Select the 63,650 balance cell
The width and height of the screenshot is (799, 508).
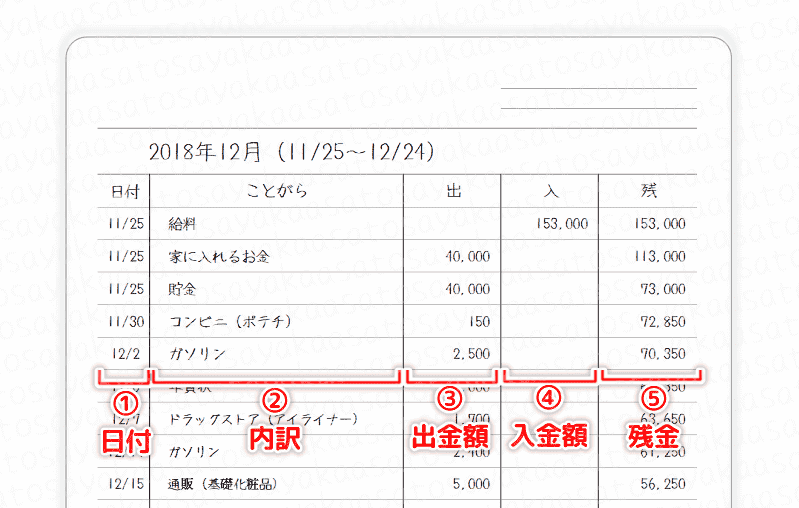click(x=663, y=419)
